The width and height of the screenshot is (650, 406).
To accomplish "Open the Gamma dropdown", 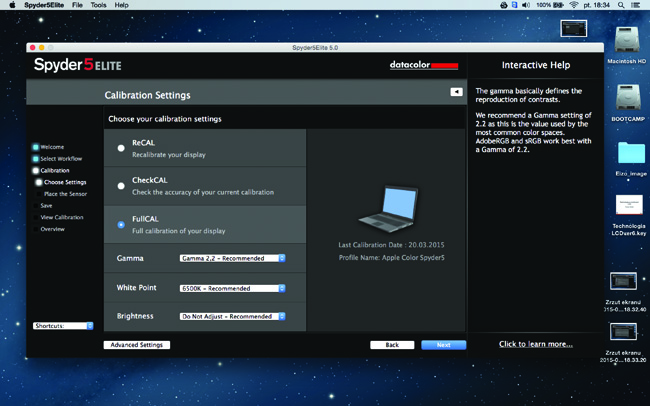I will click(x=232, y=258).
